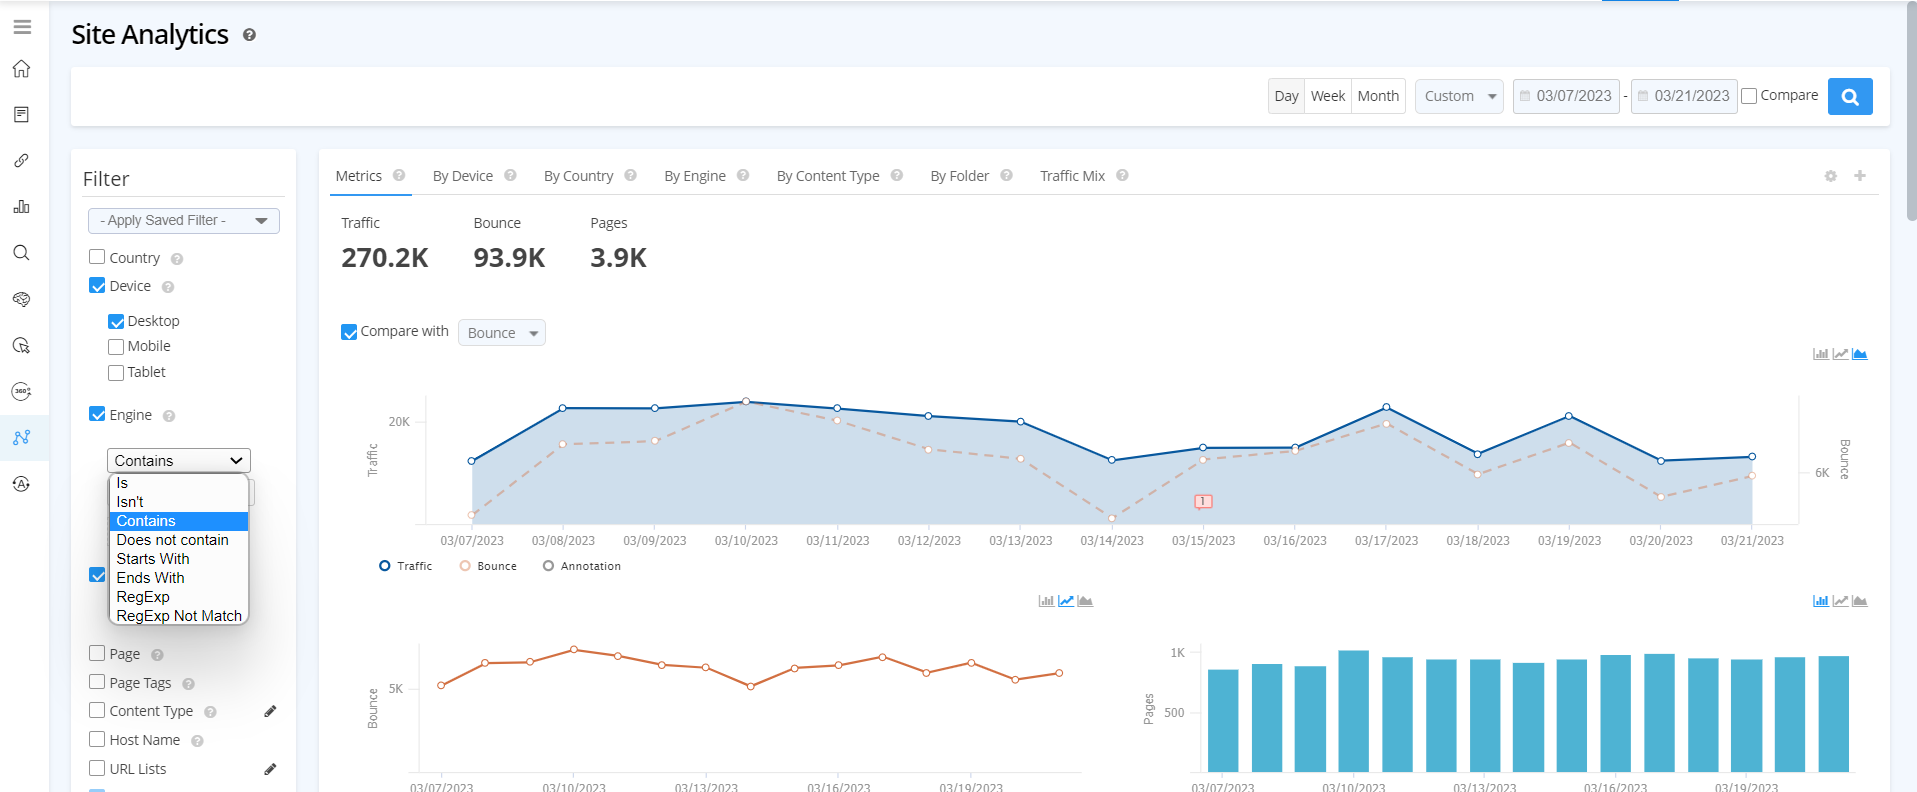Edit Content Type filter with pencil icon

270,711
